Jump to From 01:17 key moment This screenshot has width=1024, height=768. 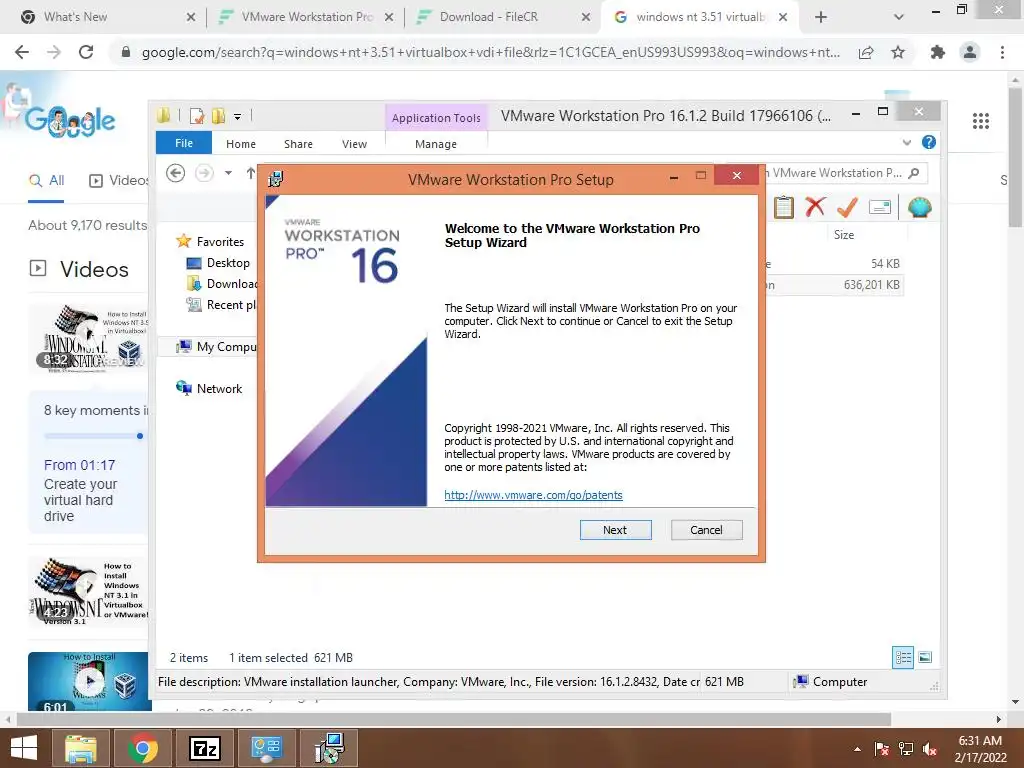(80, 465)
